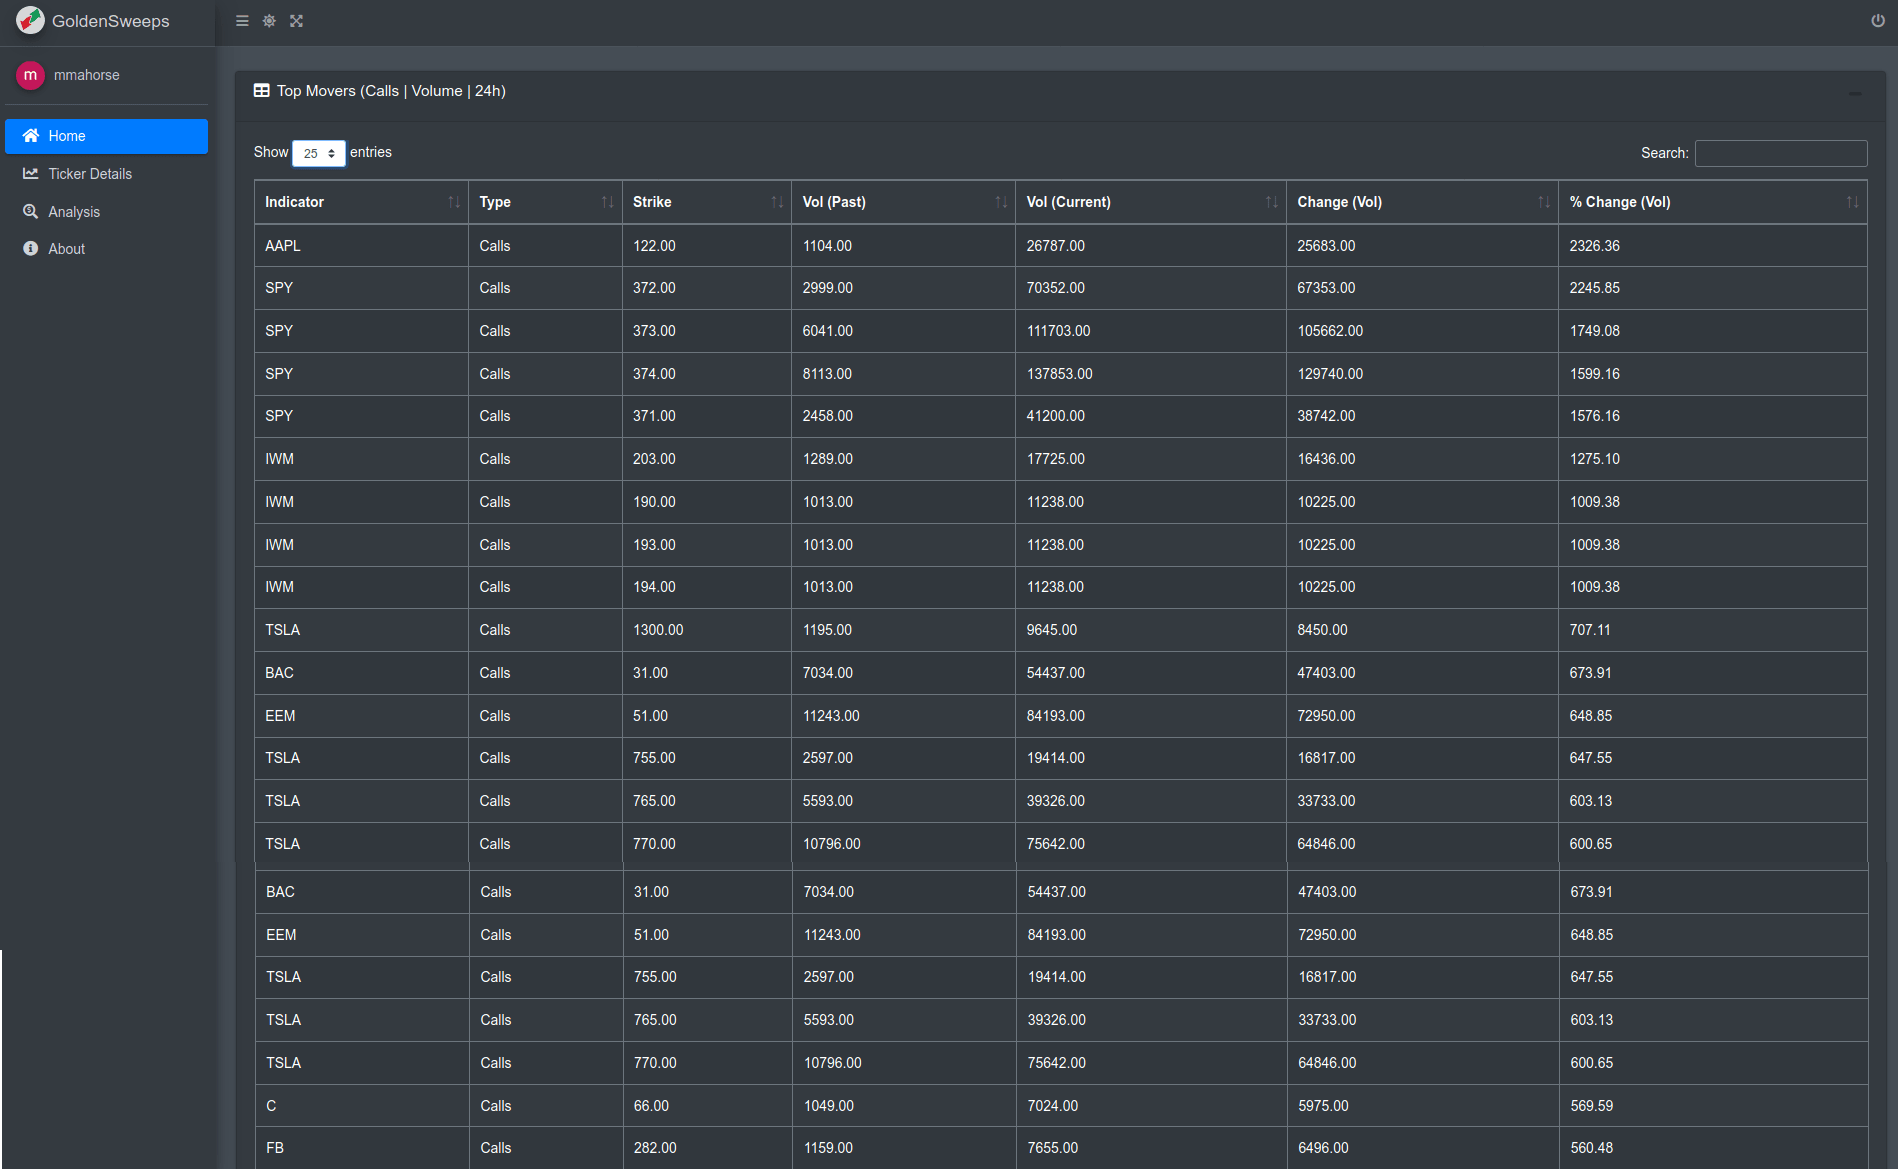Viewport: 1898px width, 1170px height.
Task: Click past volume 6041.00
Action: pyautogui.click(x=828, y=331)
